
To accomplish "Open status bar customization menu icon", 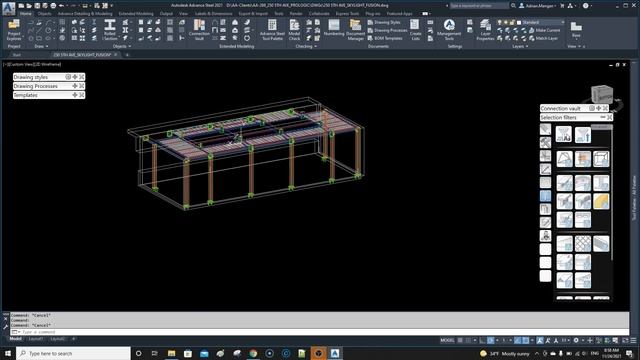I will [633, 340].
